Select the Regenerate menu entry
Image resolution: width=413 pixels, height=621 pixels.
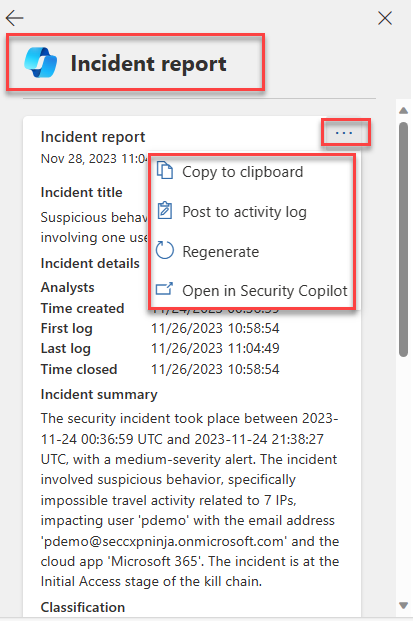point(221,252)
